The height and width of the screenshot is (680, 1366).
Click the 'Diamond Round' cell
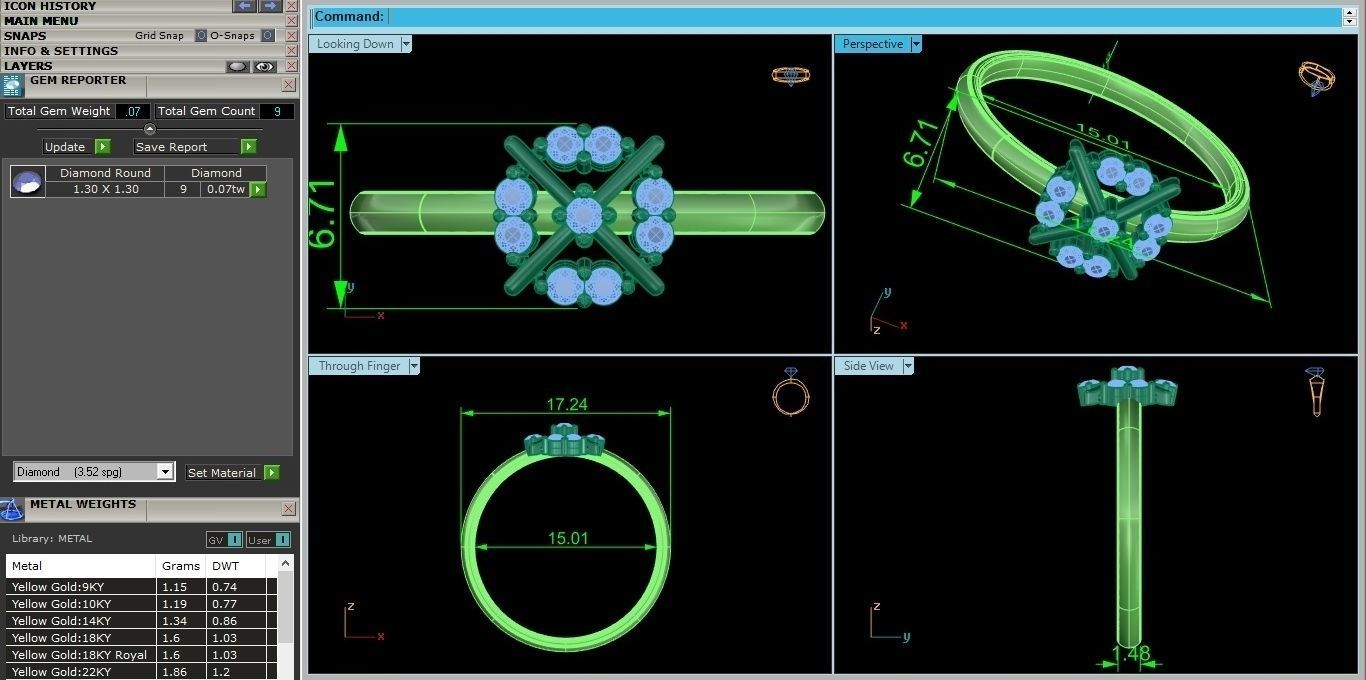(106, 173)
